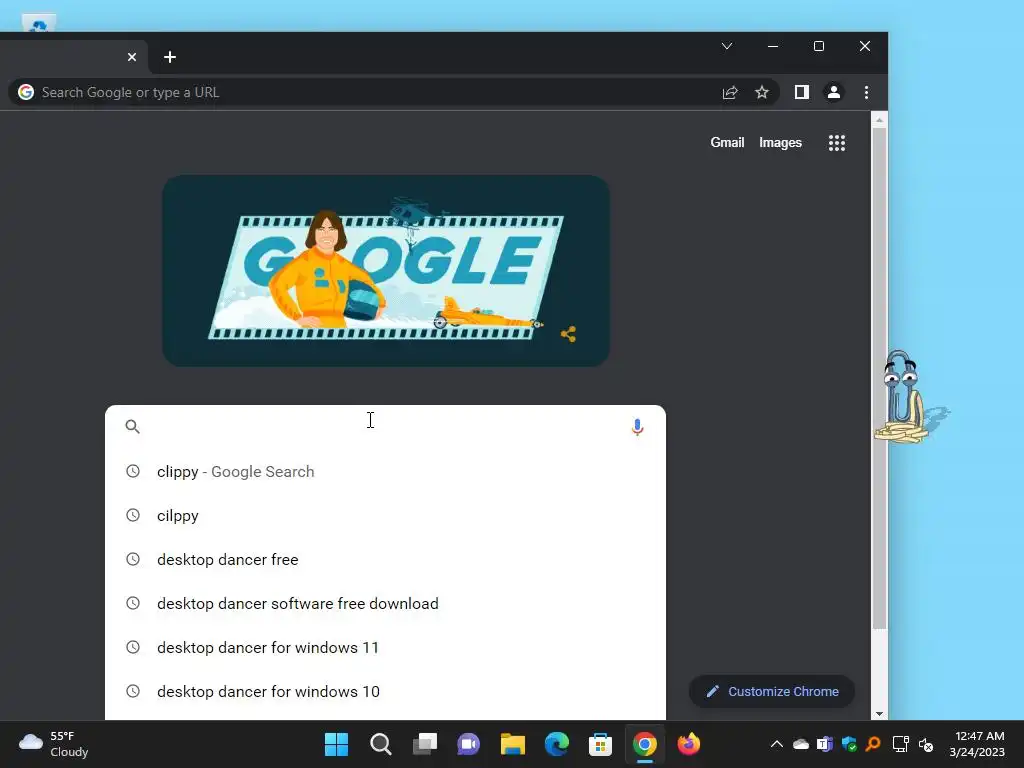The image size is (1024, 768).
Task: Click the page scrollbar up arrow
Action: tap(879, 120)
